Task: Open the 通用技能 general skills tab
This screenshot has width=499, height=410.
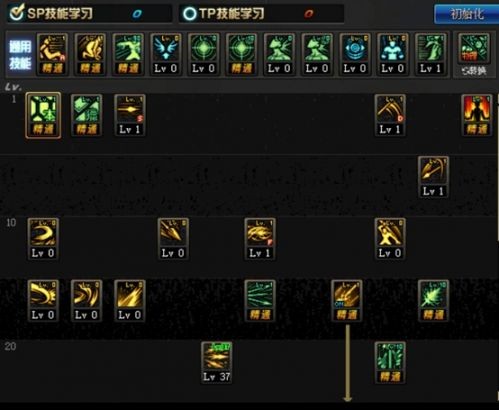Action: (20, 55)
